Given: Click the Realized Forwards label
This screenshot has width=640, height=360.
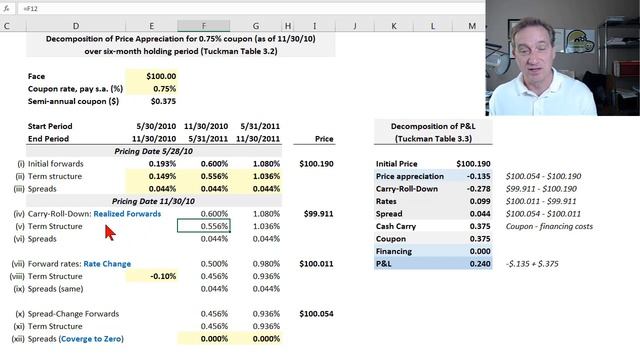Looking at the screenshot, I should 127,214.
